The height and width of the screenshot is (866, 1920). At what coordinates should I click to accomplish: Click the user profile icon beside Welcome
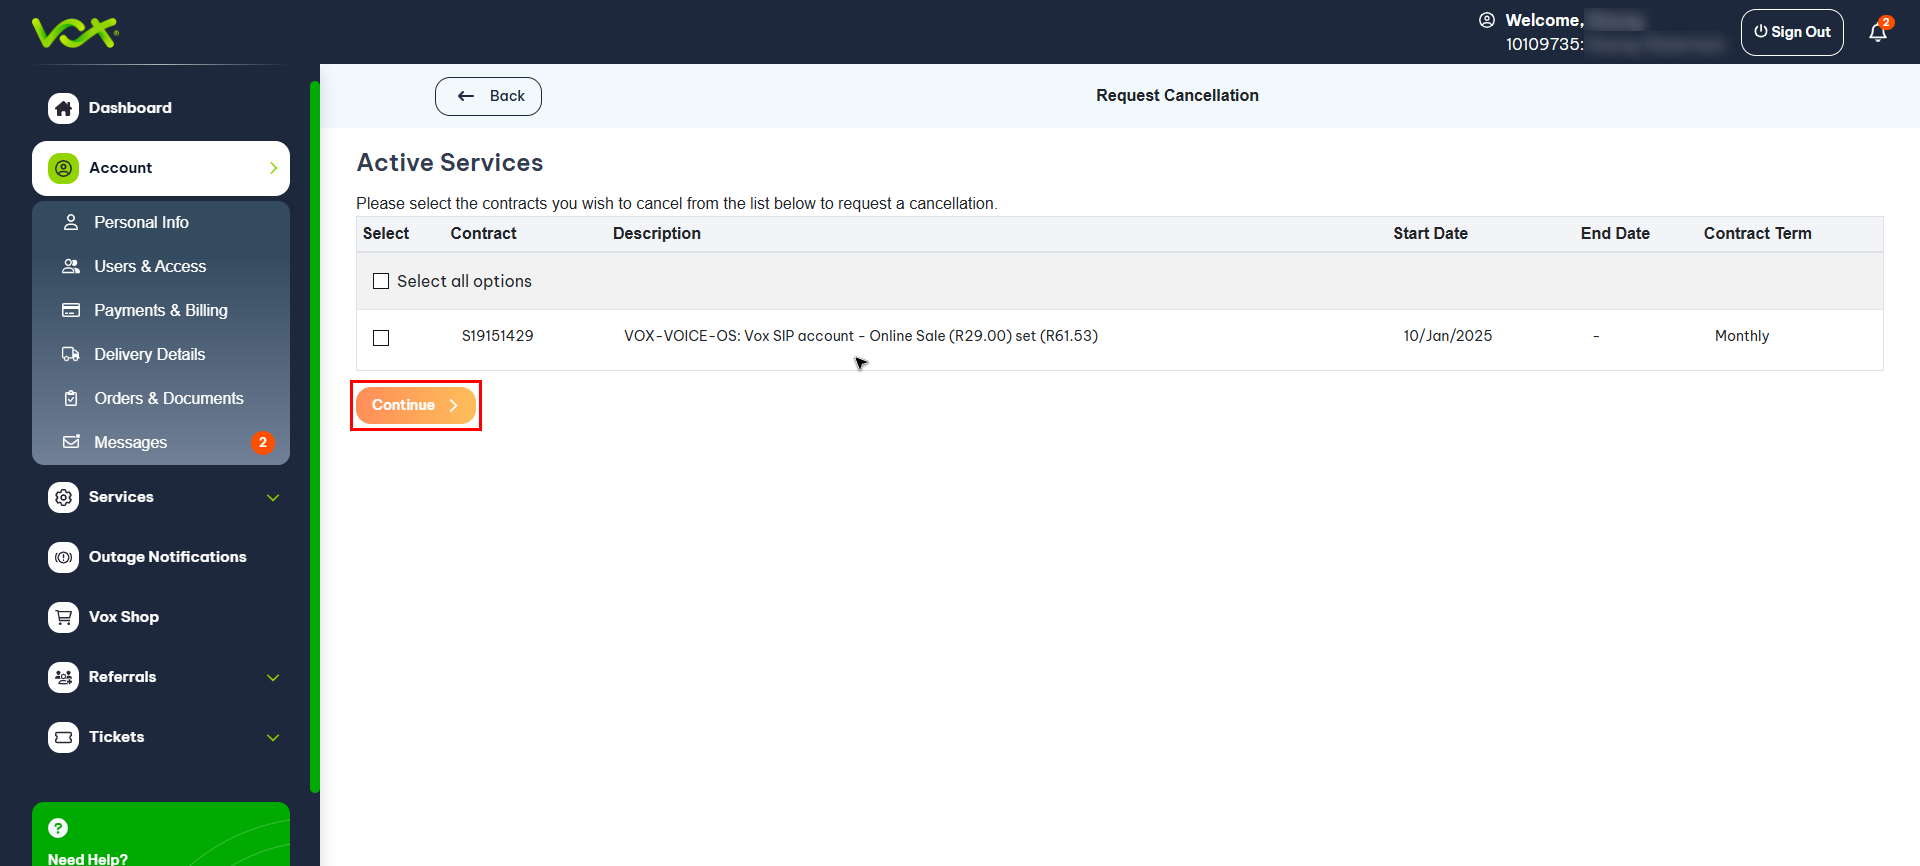pos(1487,20)
